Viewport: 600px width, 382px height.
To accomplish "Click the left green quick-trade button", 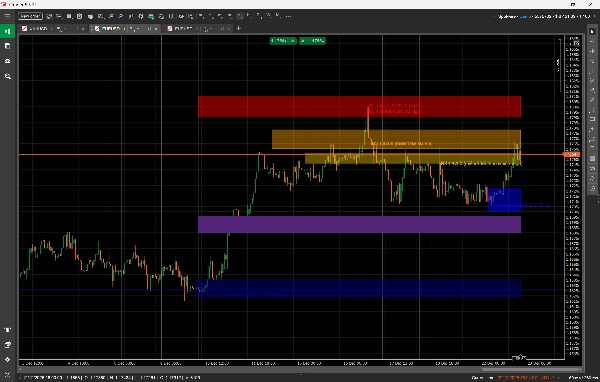I will coord(283,41).
